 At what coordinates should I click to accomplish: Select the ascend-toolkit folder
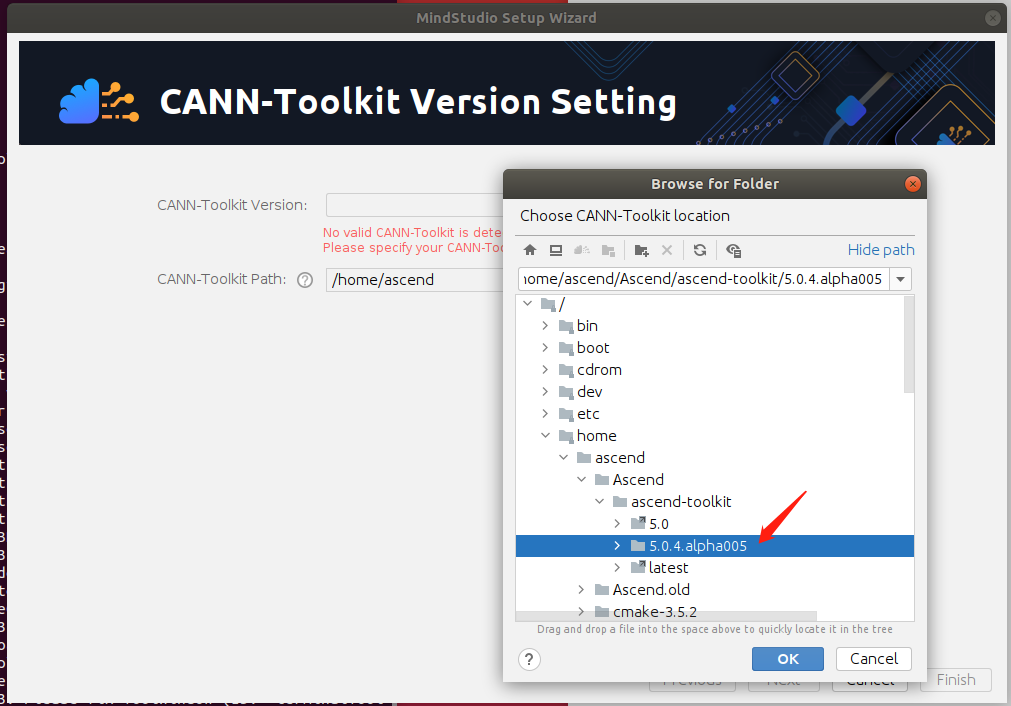(x=714, y=501)
